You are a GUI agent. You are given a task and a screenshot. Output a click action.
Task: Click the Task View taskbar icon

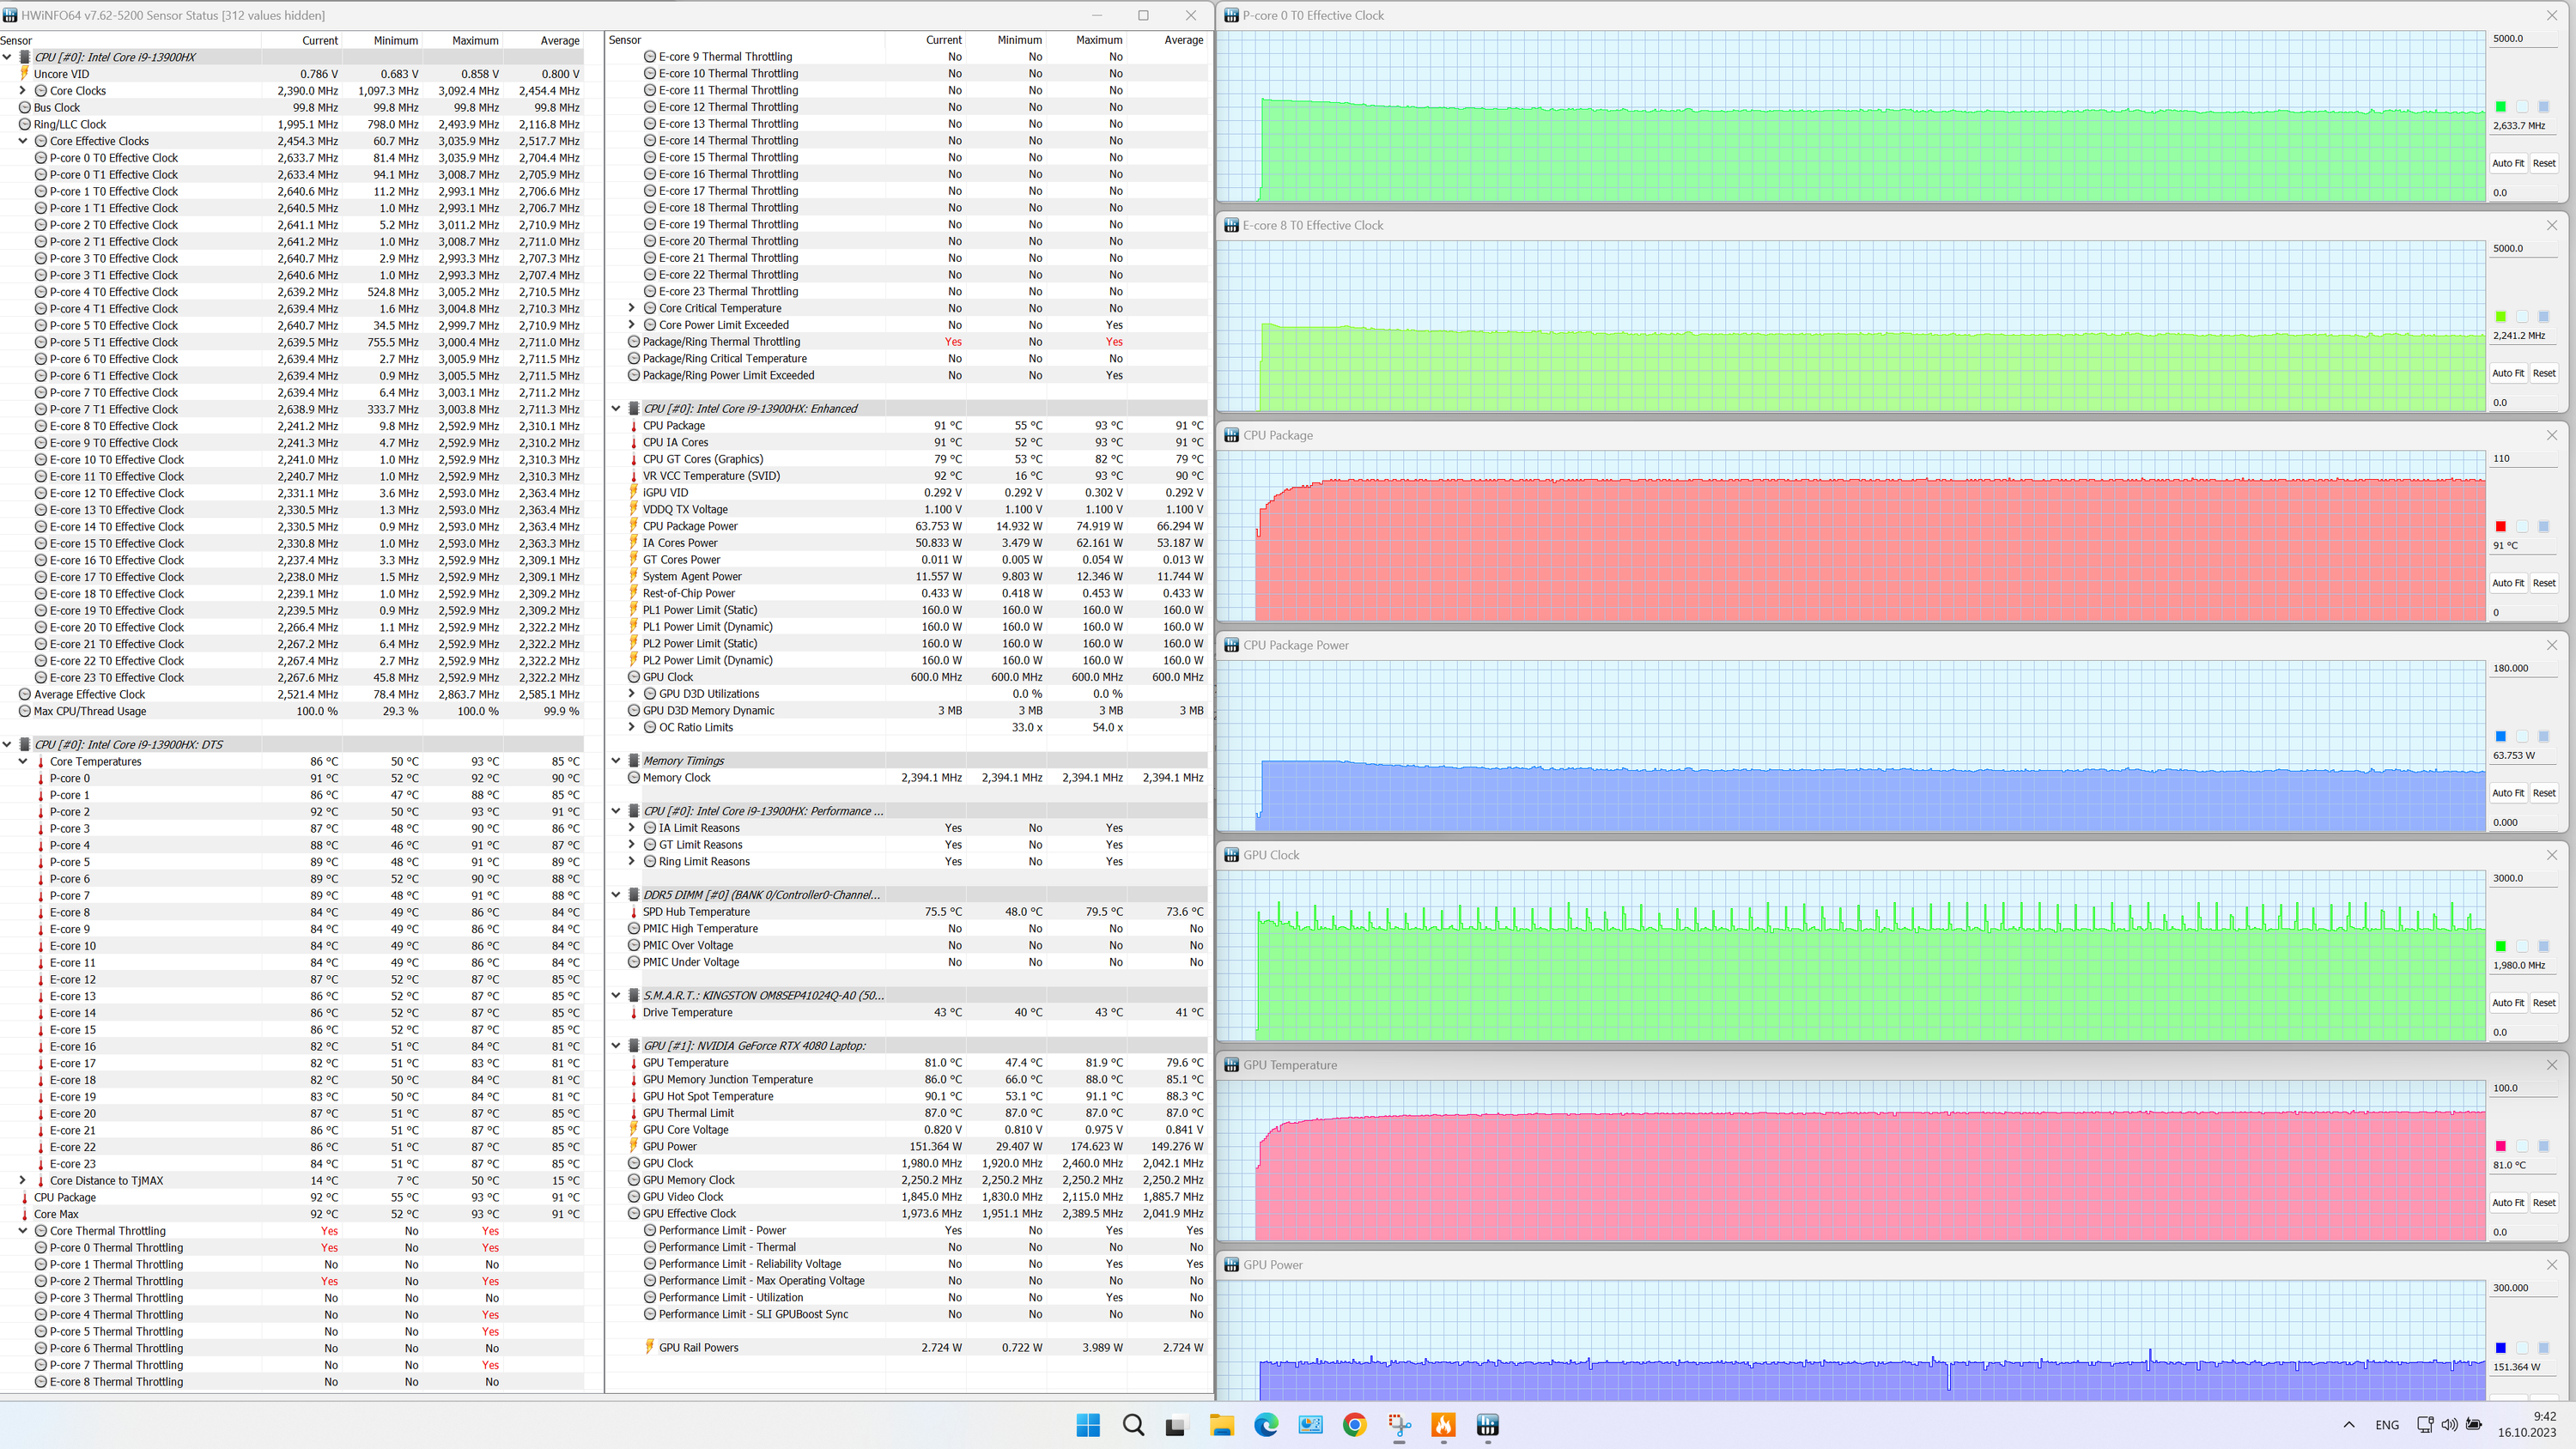(x=1176, y=1425)
